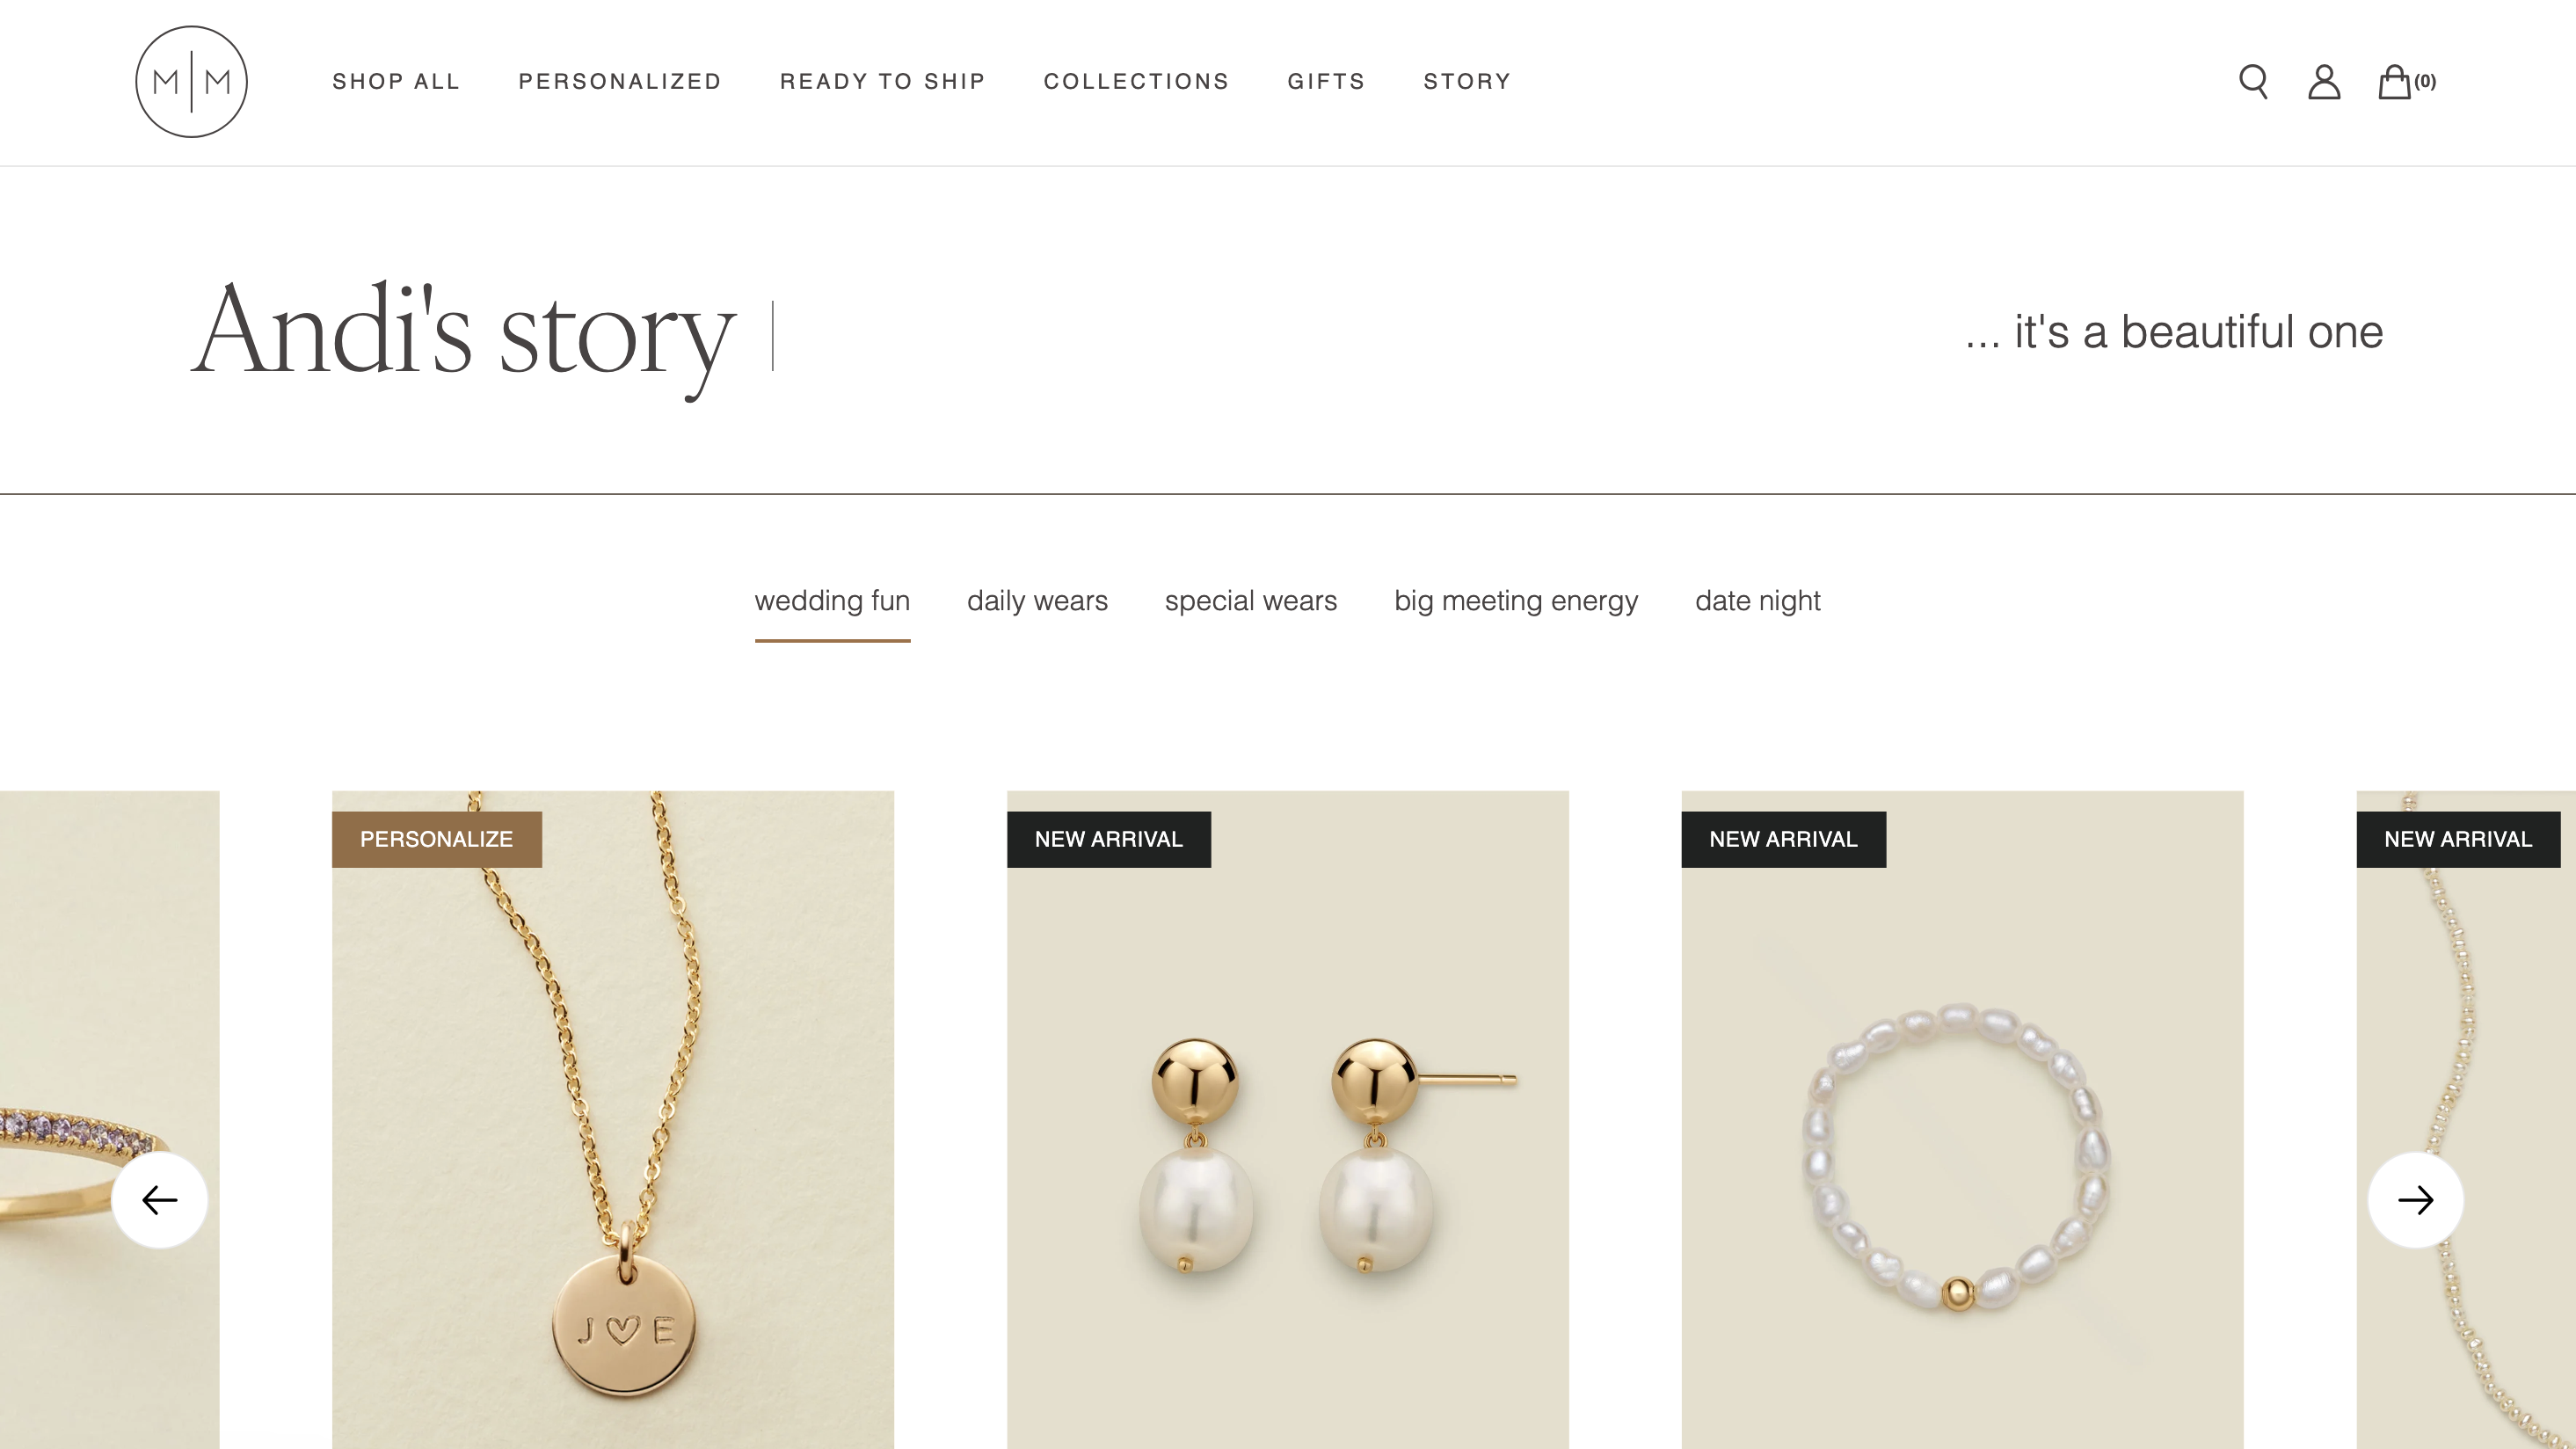The height and width of the screenshot is (1449, 2576).
Task: Open the search magnifier icon
Action: tap(2253, 82)
